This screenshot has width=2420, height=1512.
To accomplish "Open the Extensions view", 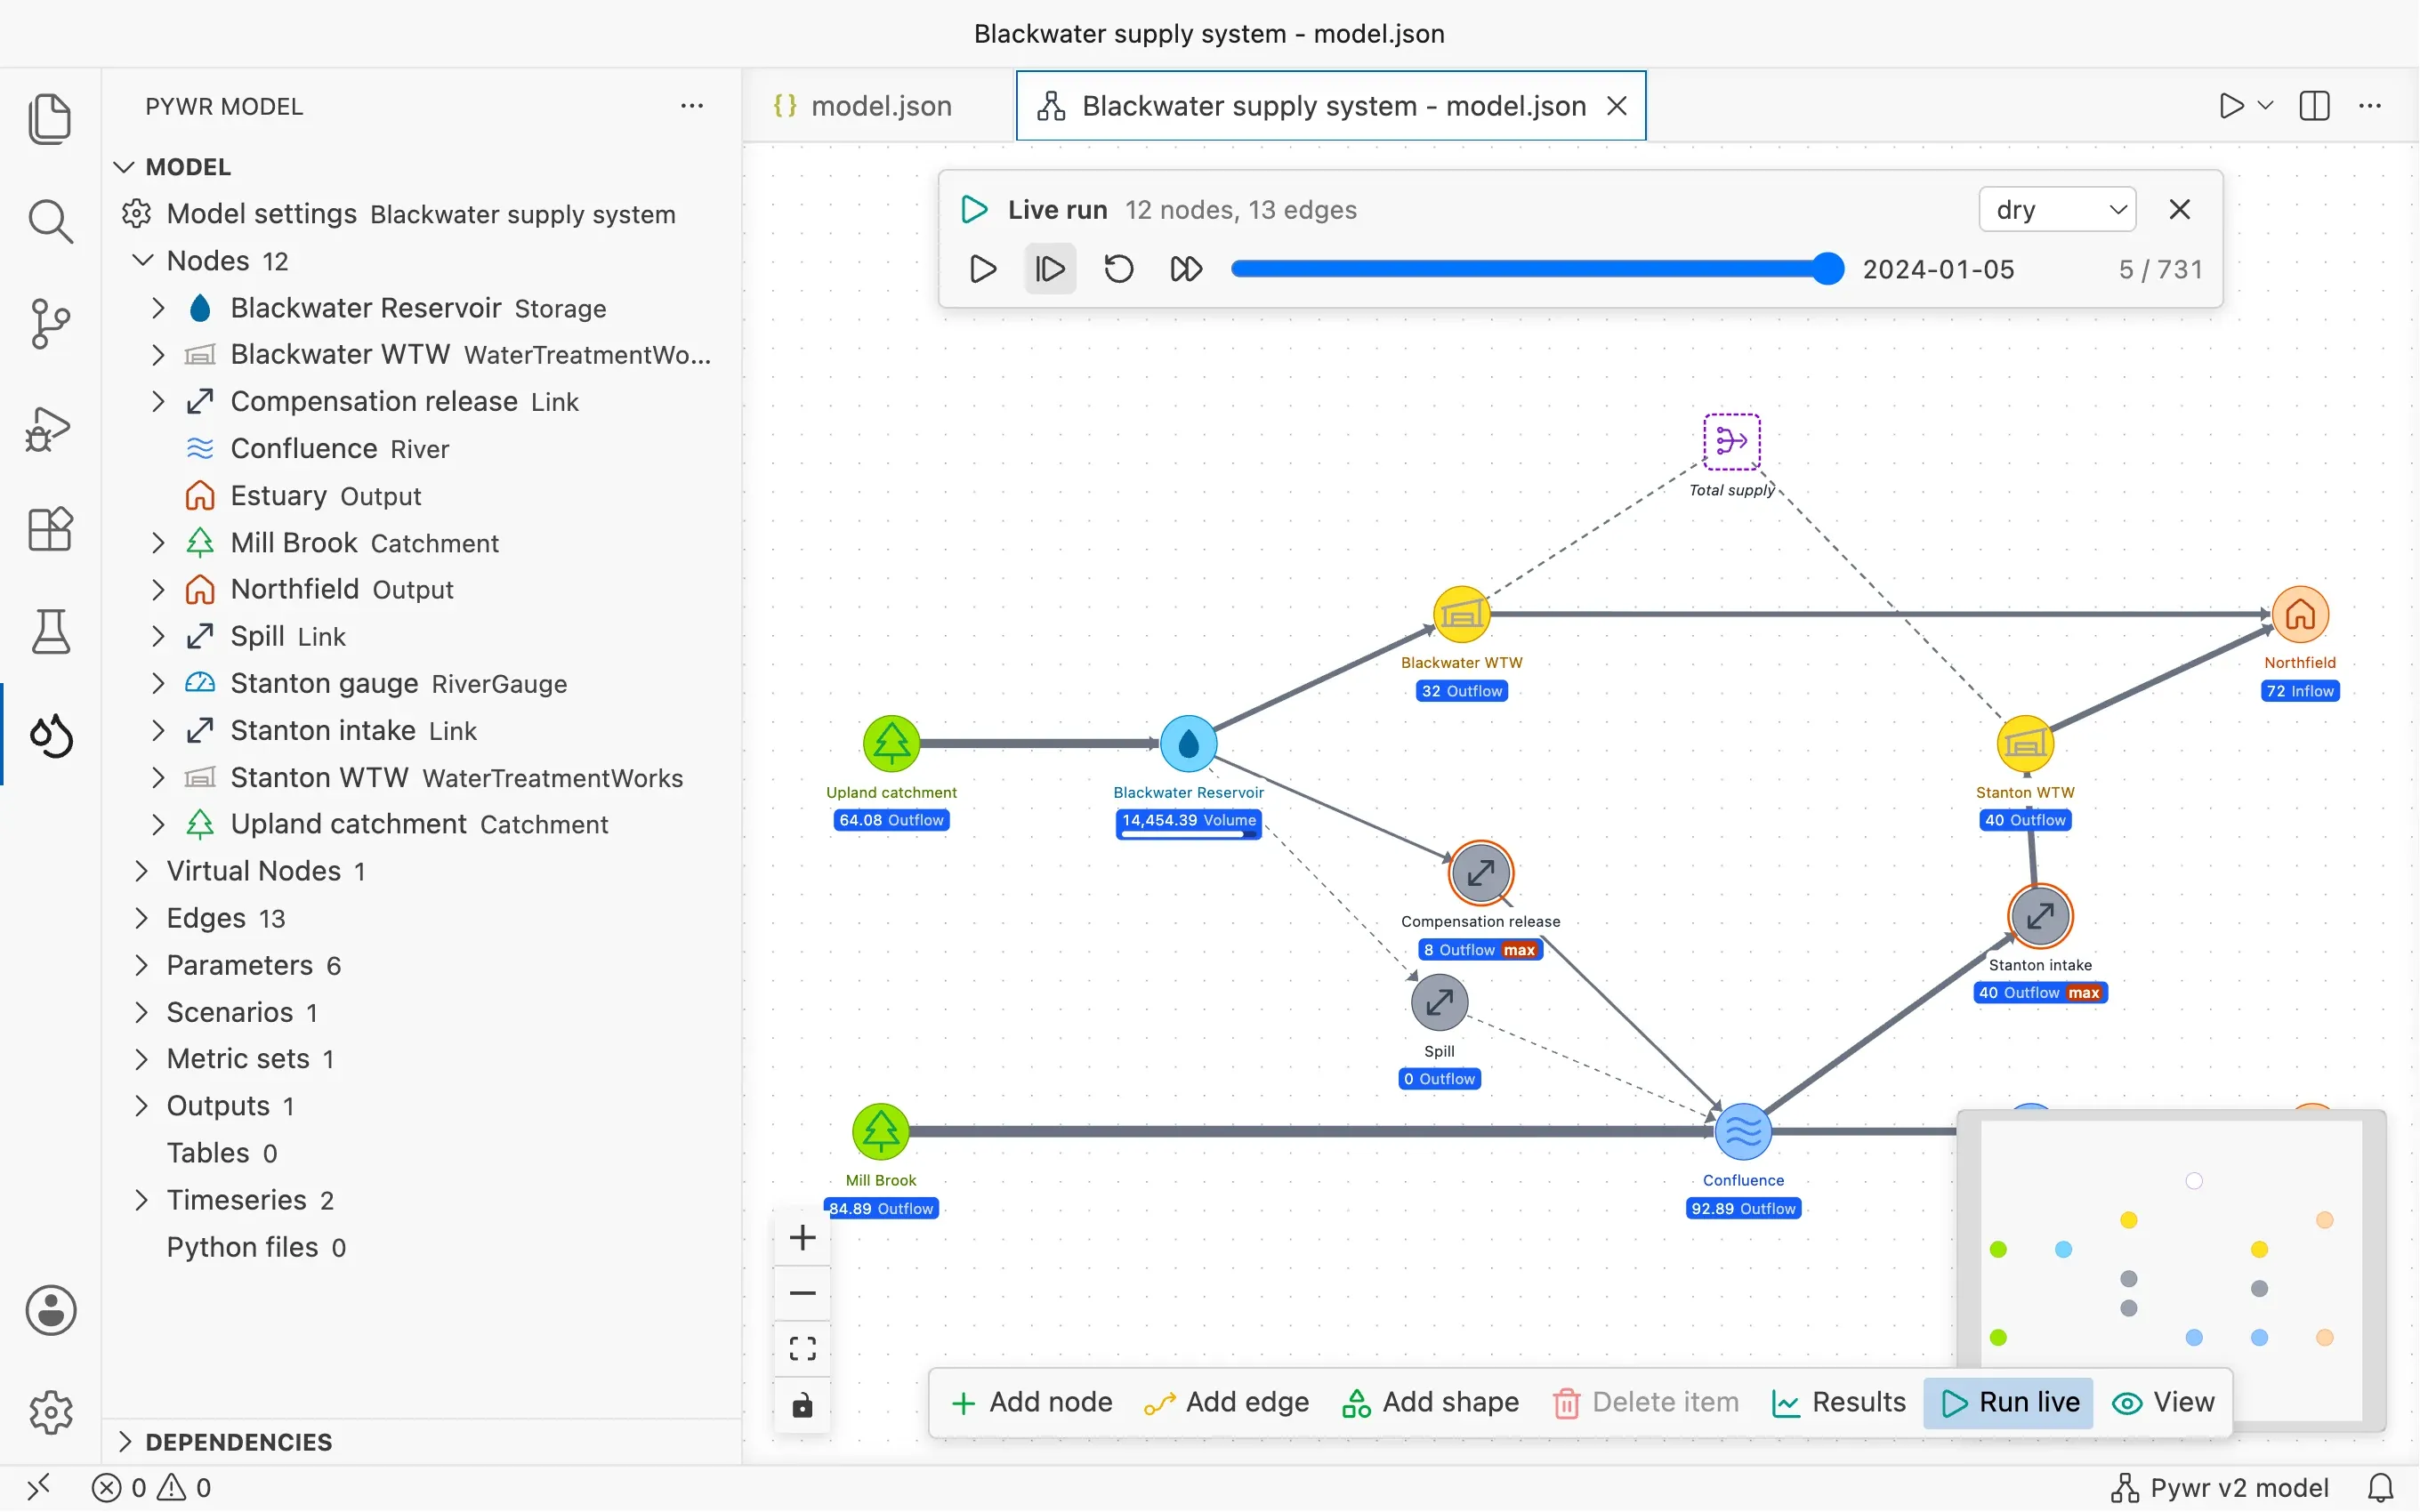I will [50, 529].
